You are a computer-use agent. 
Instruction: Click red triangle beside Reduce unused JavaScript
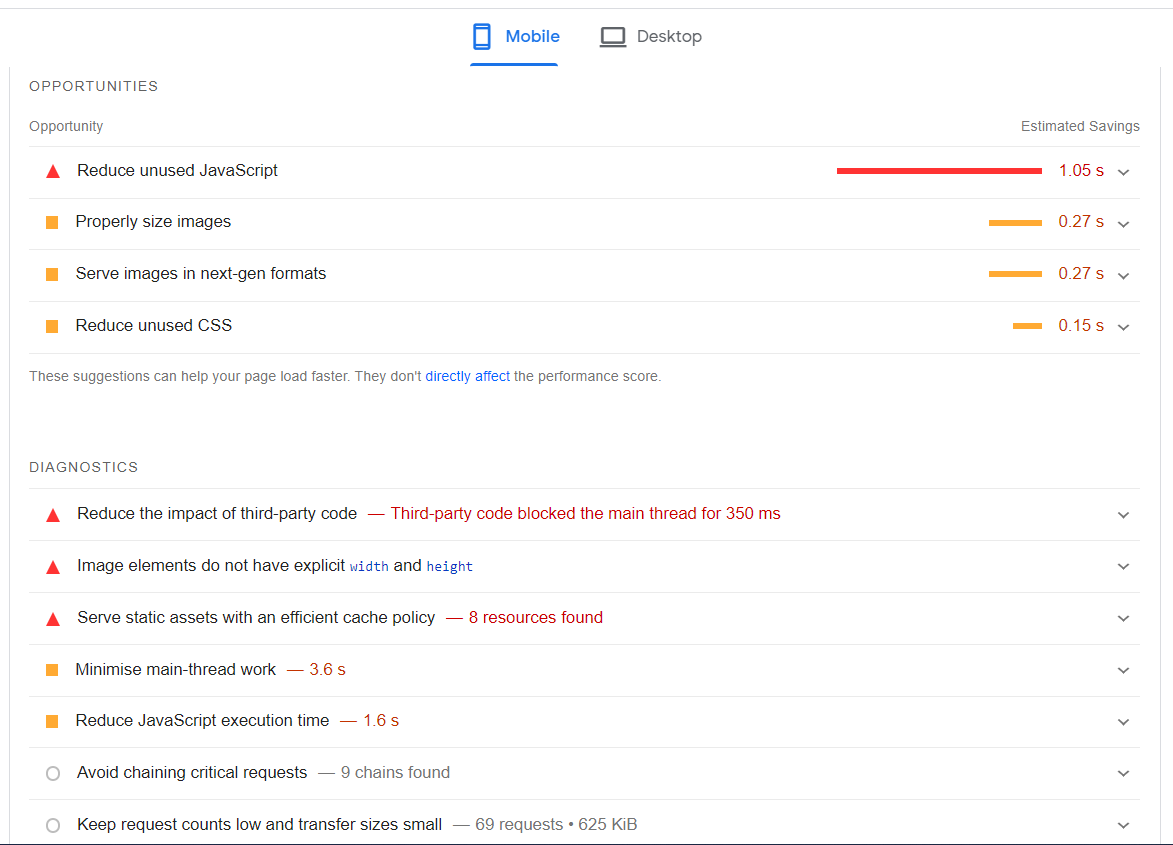tap(53, 171)
